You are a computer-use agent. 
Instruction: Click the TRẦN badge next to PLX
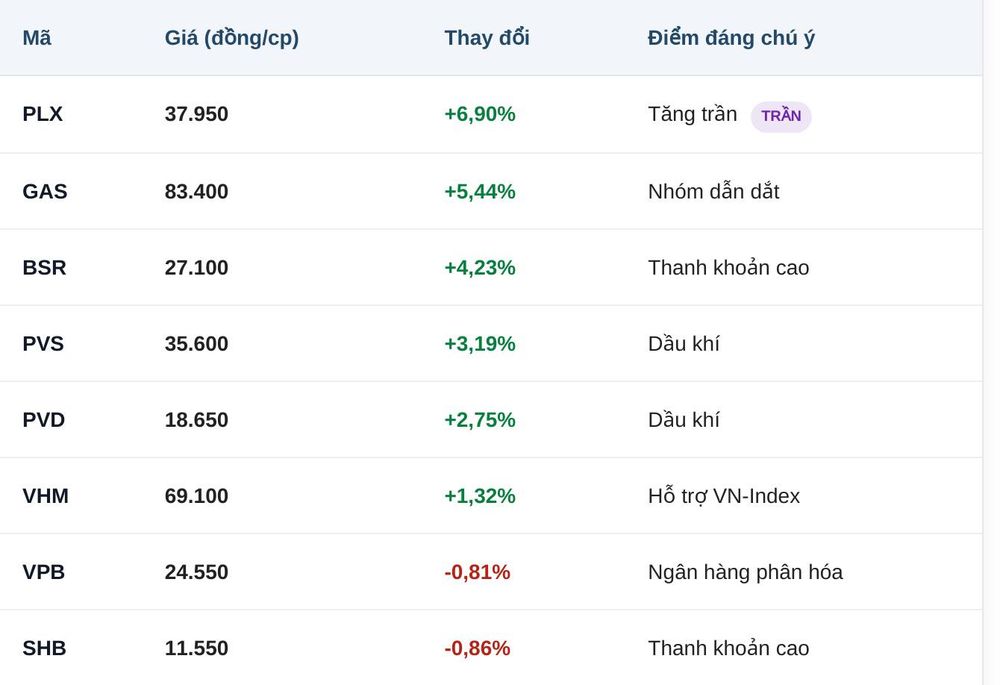point(781,116)
